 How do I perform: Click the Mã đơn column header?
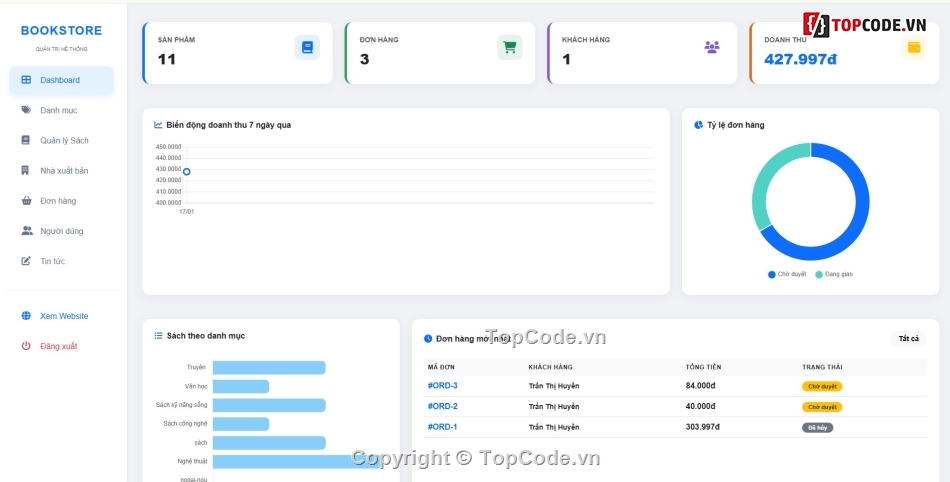pyautogui.click(x=441, y=367)
